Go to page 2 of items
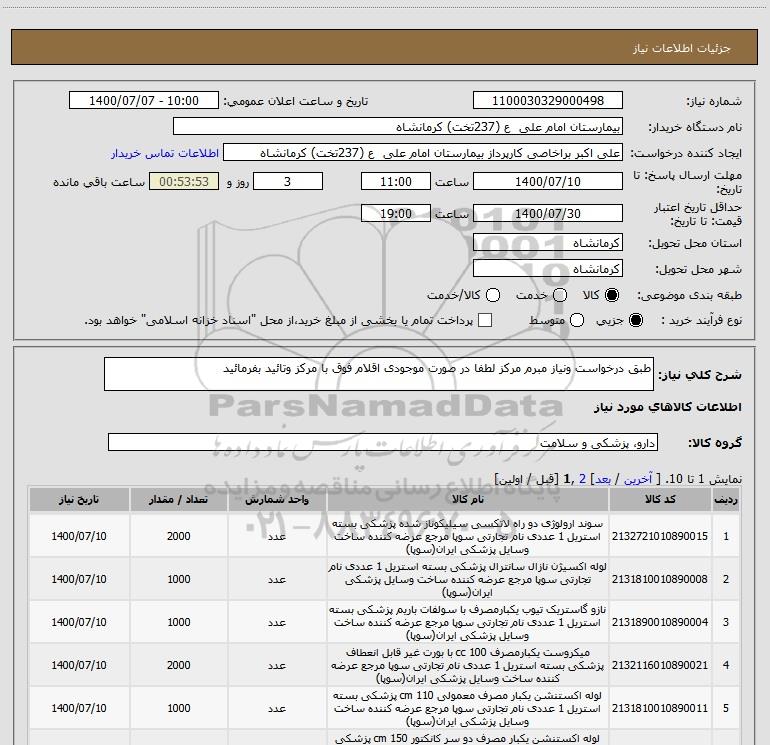This screenshot has width=770, height=745. click(582, 479)
